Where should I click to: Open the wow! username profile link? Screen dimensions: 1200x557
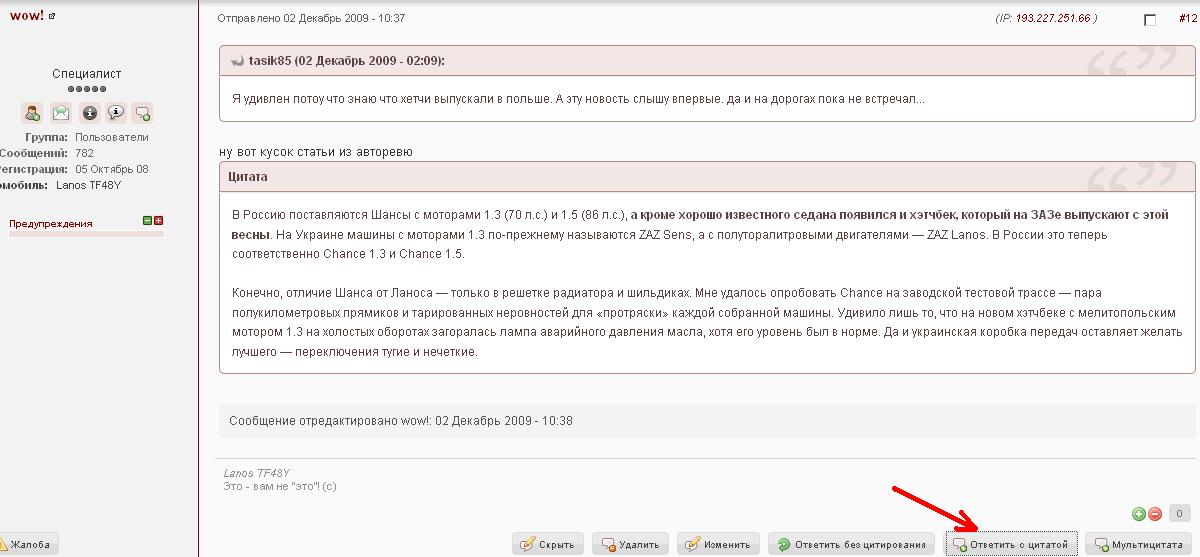pos(27,16)
